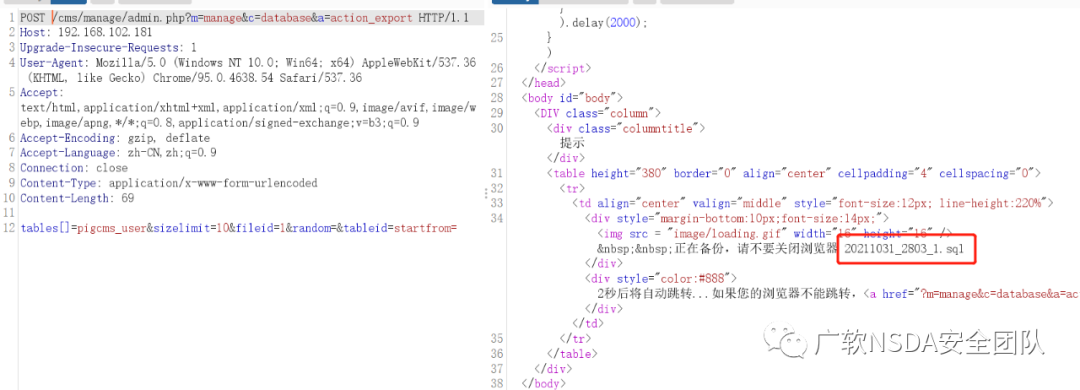1080x390 pixels.
Task: Click the Upgrade-Insecure-Requests: 1 header
Action: pos(108,48)
